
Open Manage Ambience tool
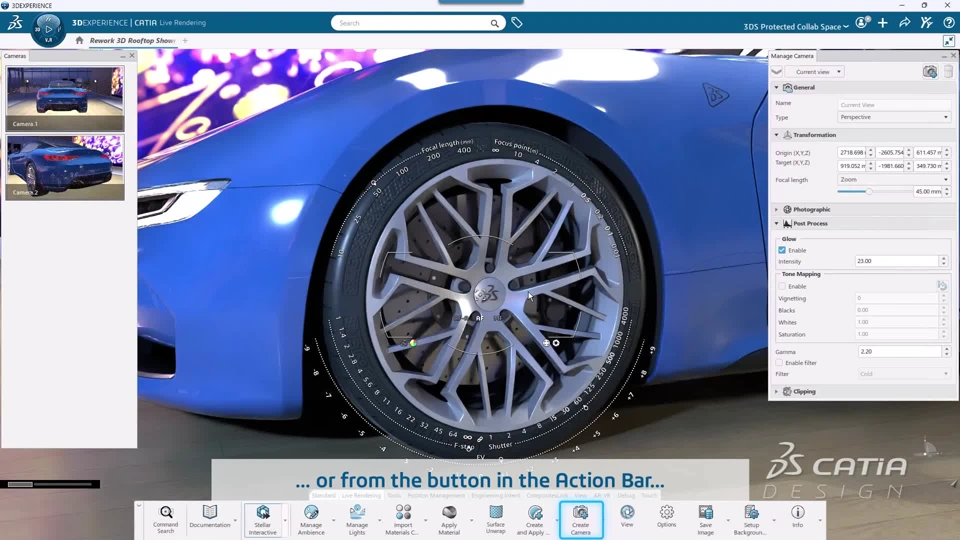pyautogui.click(x=311, y=520)
